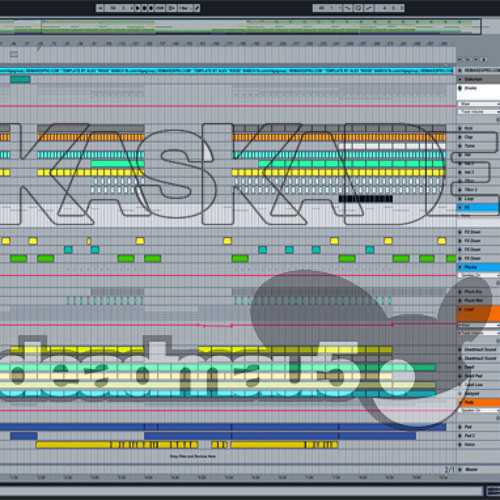This screenshot has width=500, height=500.
Task: Arm the transport Record button
Action: pos(151,8)
